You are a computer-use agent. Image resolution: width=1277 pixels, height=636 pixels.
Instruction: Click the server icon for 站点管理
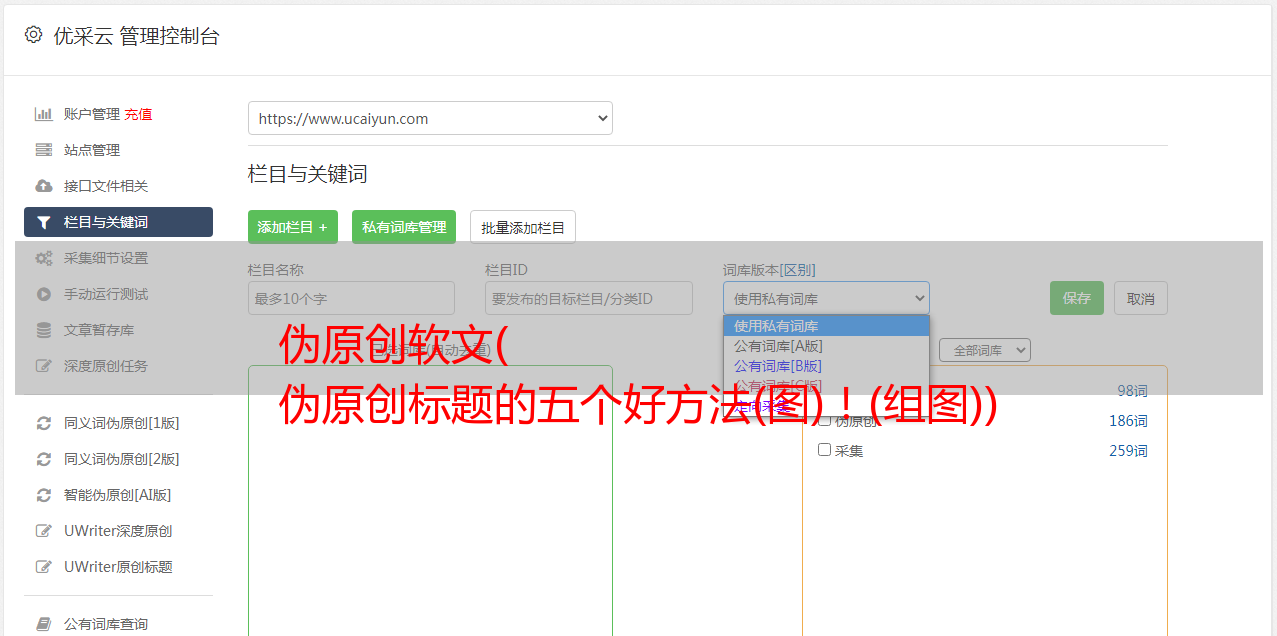[44, 150]
